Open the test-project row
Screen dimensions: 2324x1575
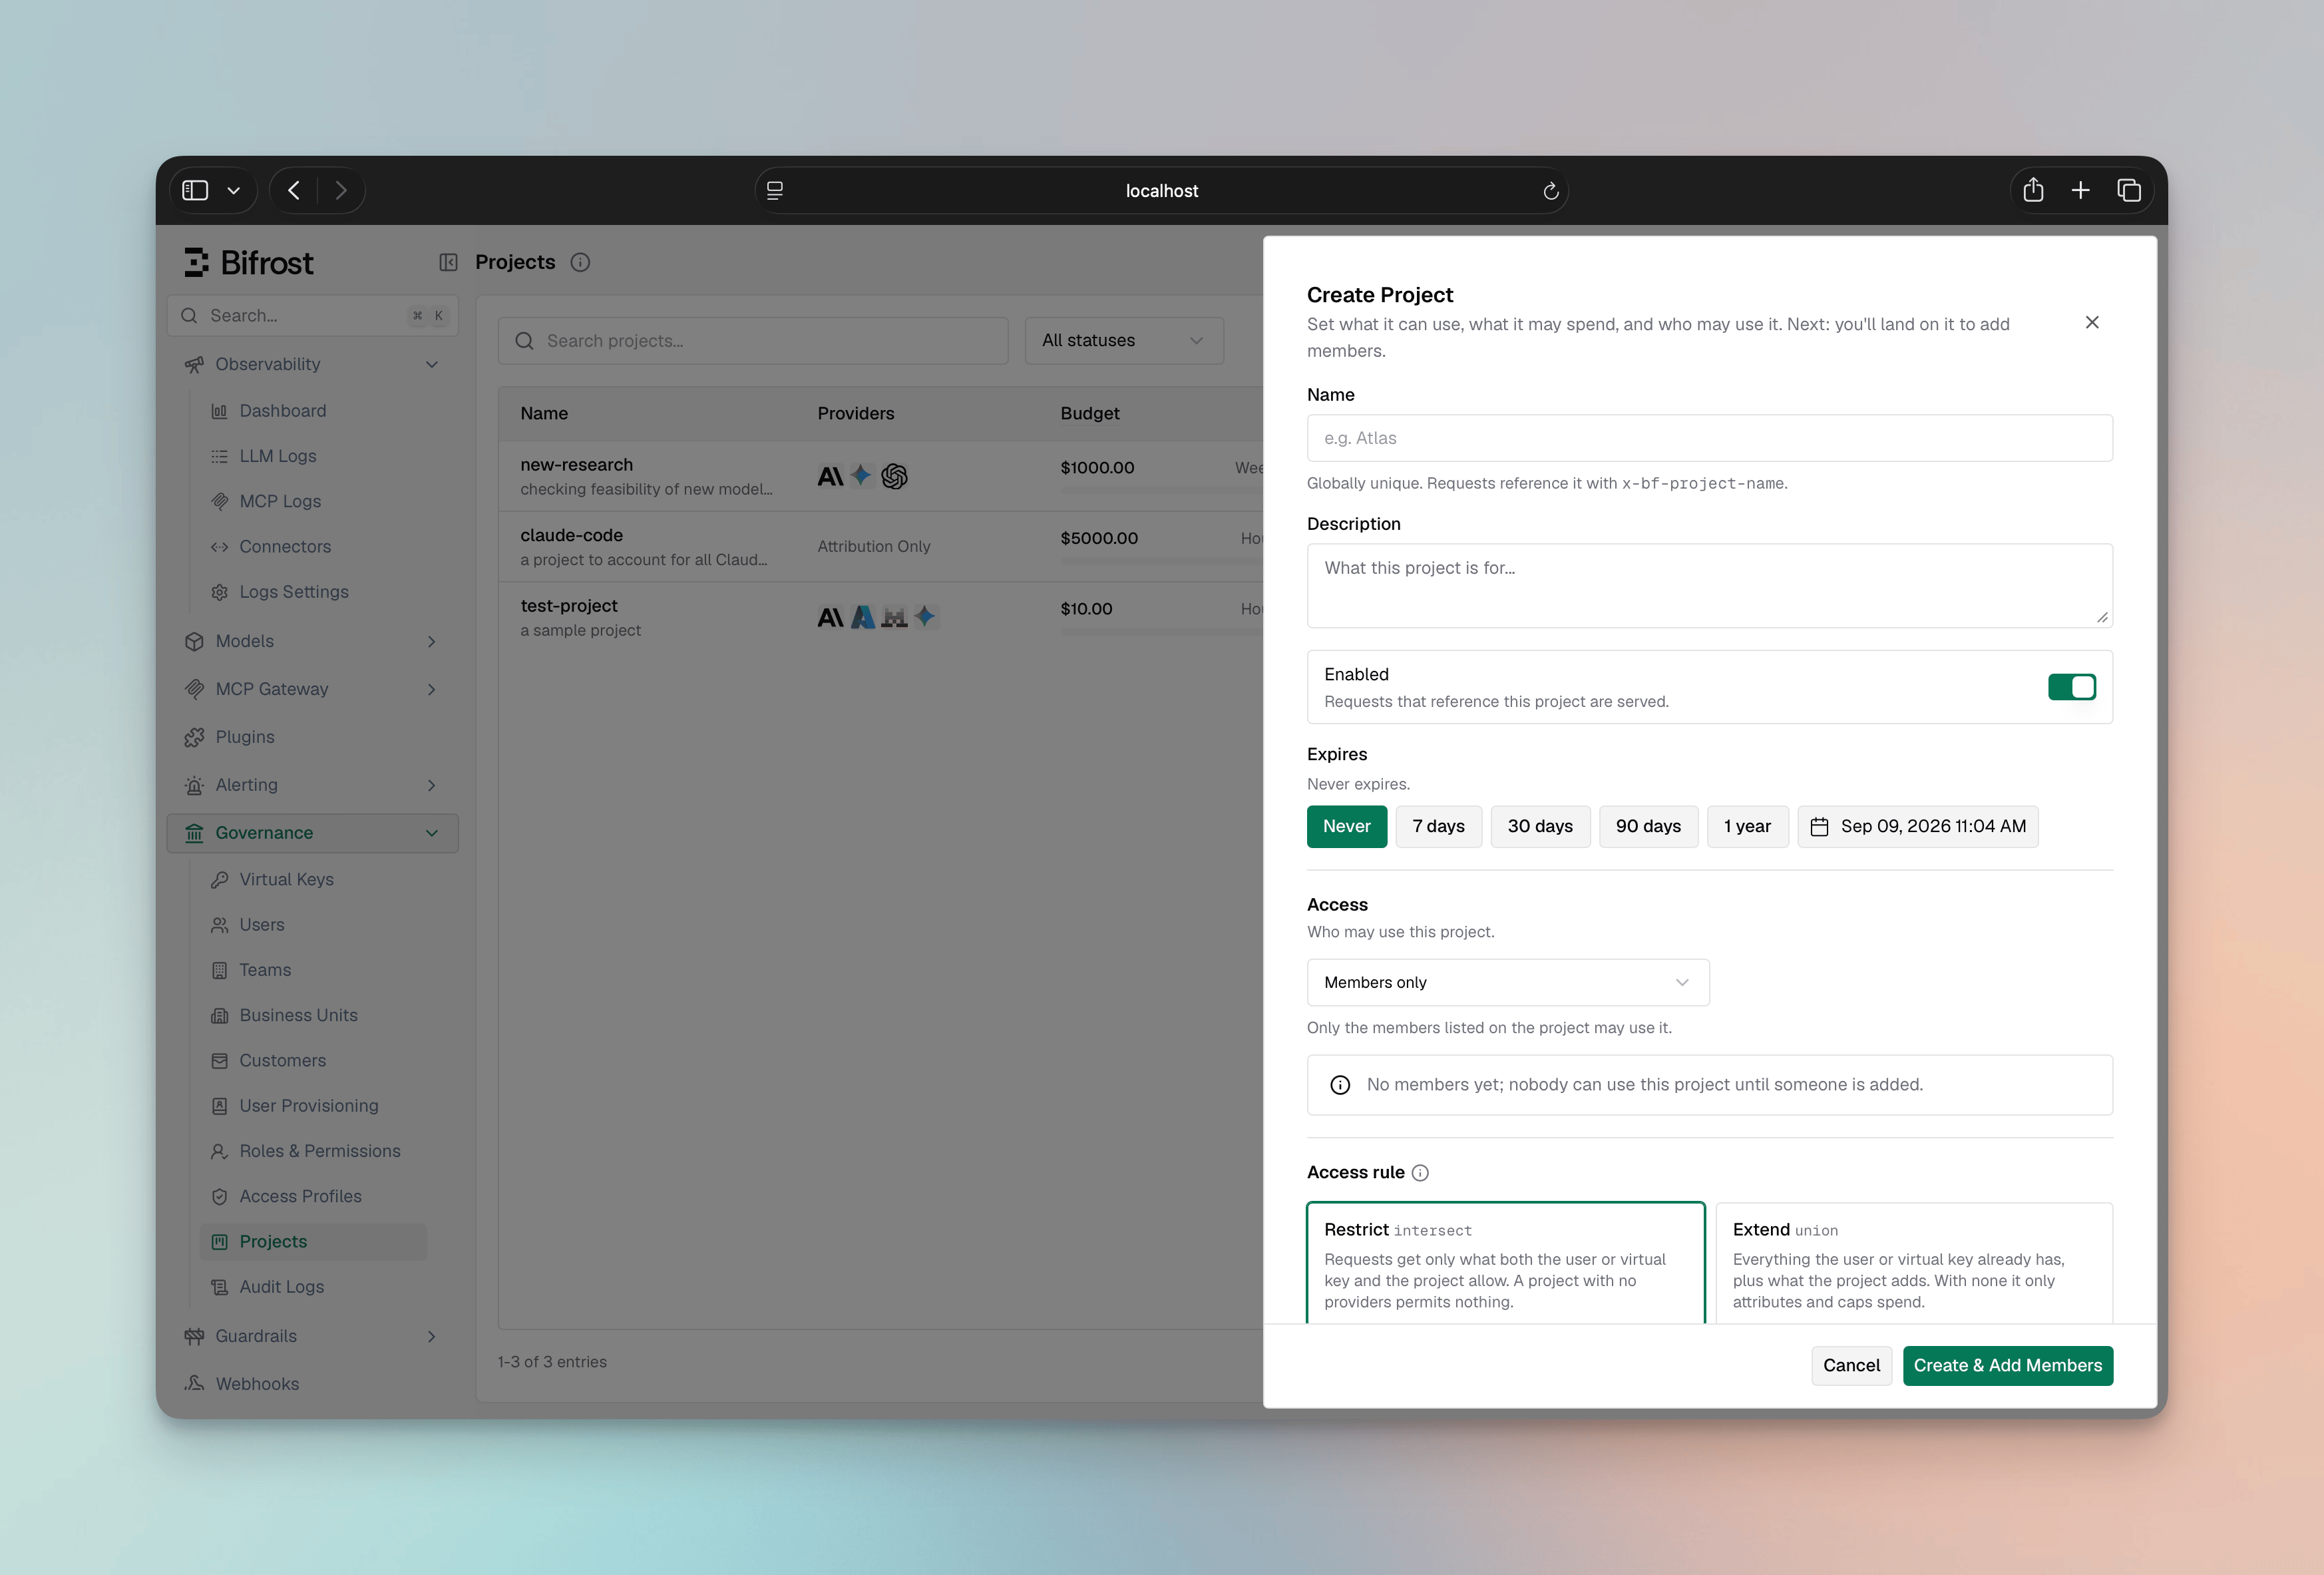(881, 617)
